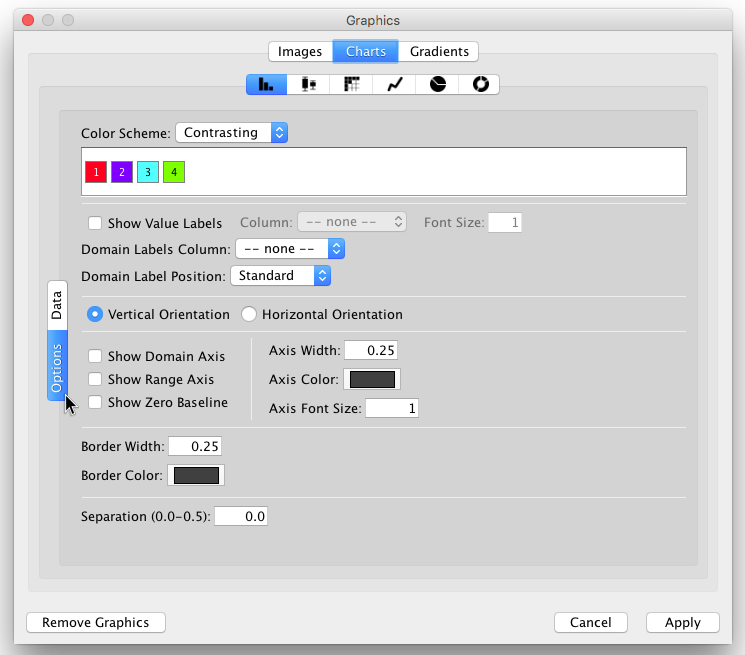Open the Color Scheme dropdown
Image resolution: width=745 pixels, height=655 pixels.
tap(231, 132)
